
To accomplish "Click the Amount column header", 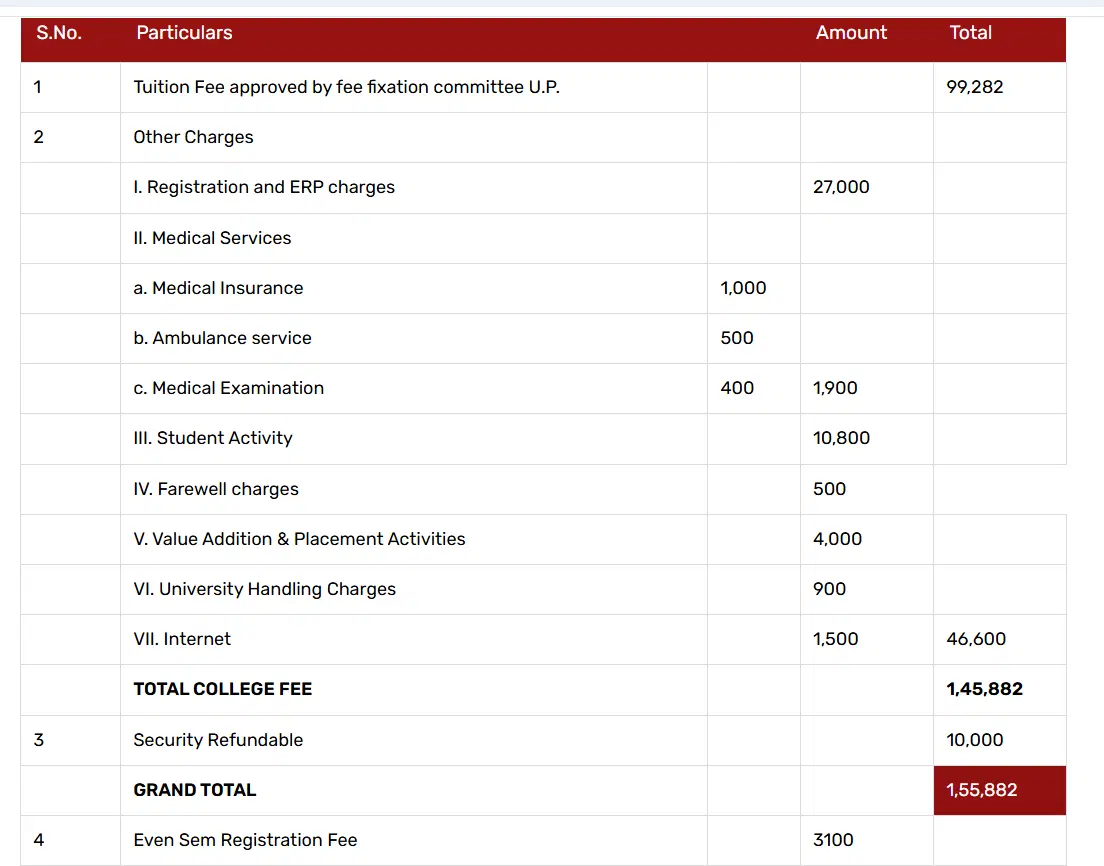I will (851, 33).
